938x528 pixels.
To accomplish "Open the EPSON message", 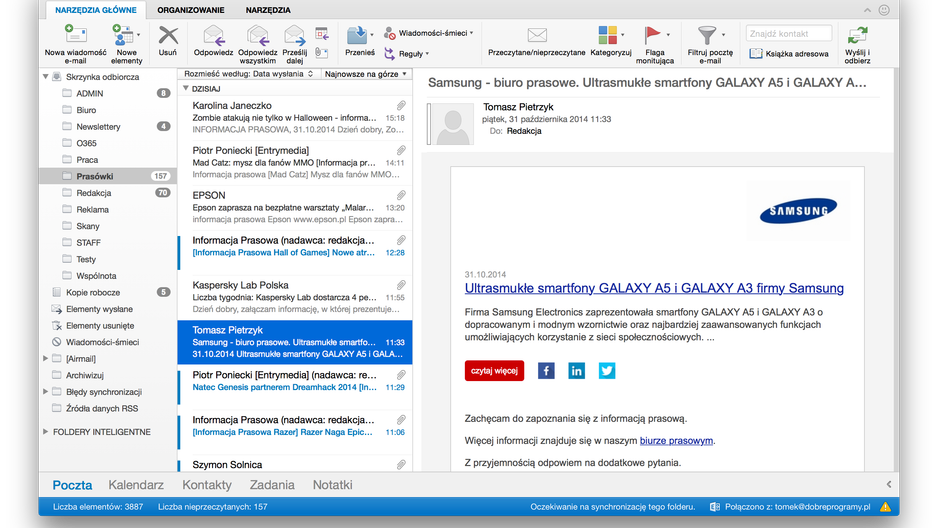I will tap(295, 207).
